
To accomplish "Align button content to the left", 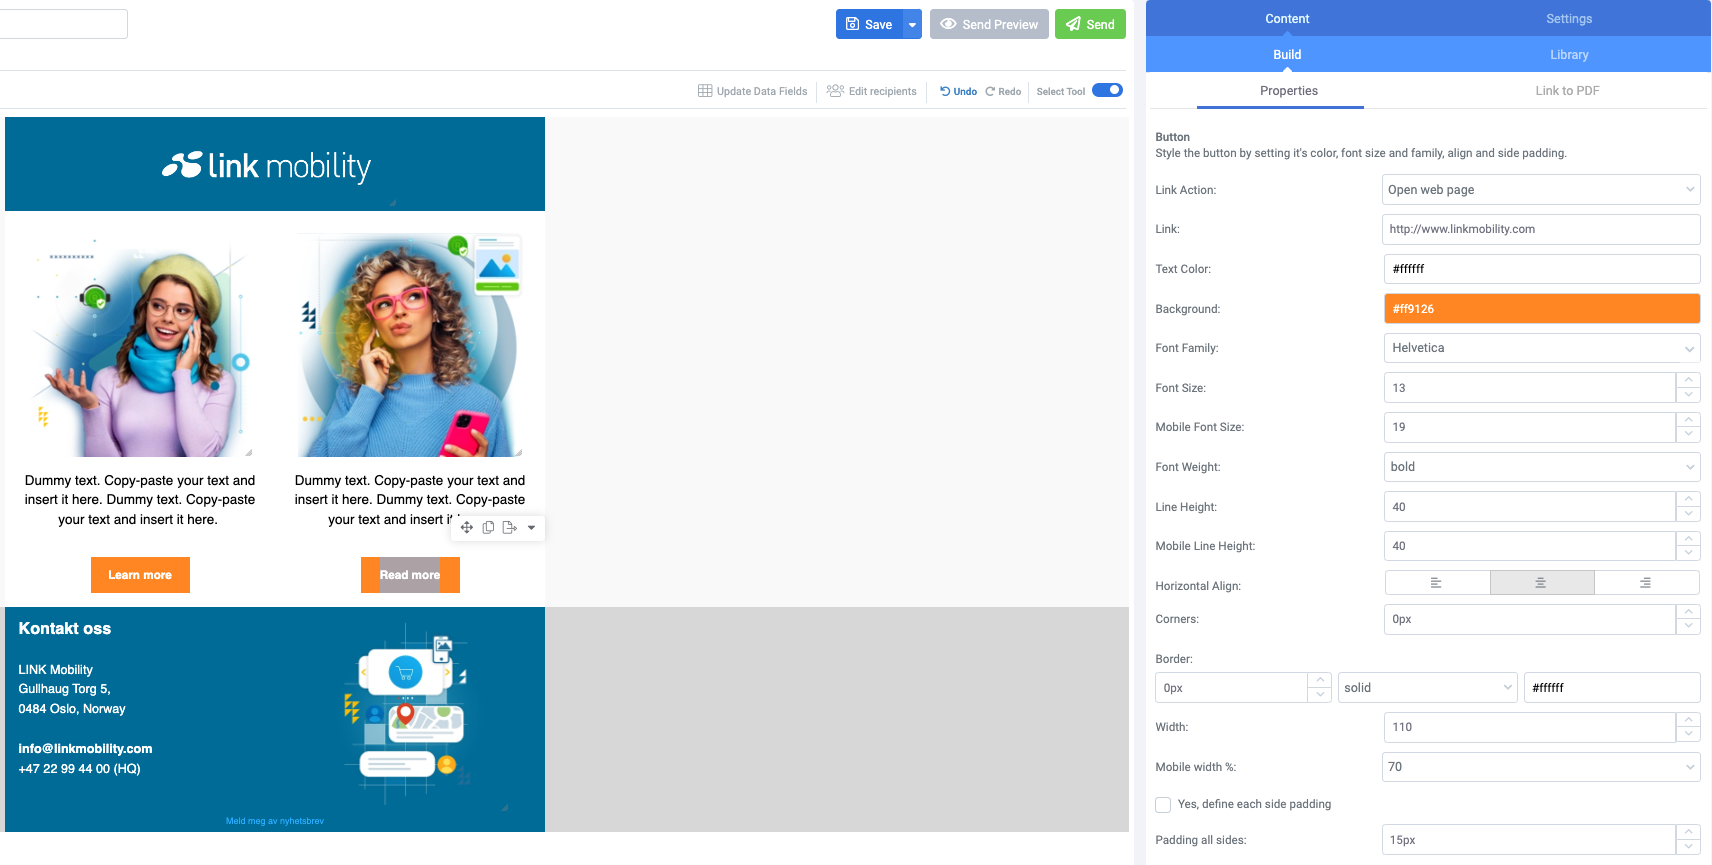I will 1437,583.
